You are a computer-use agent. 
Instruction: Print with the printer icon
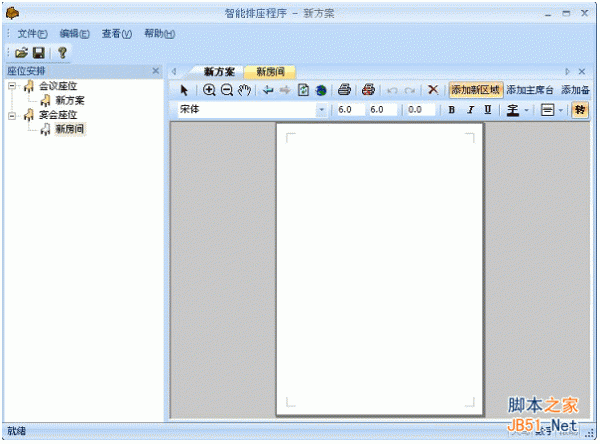(344, 90)
